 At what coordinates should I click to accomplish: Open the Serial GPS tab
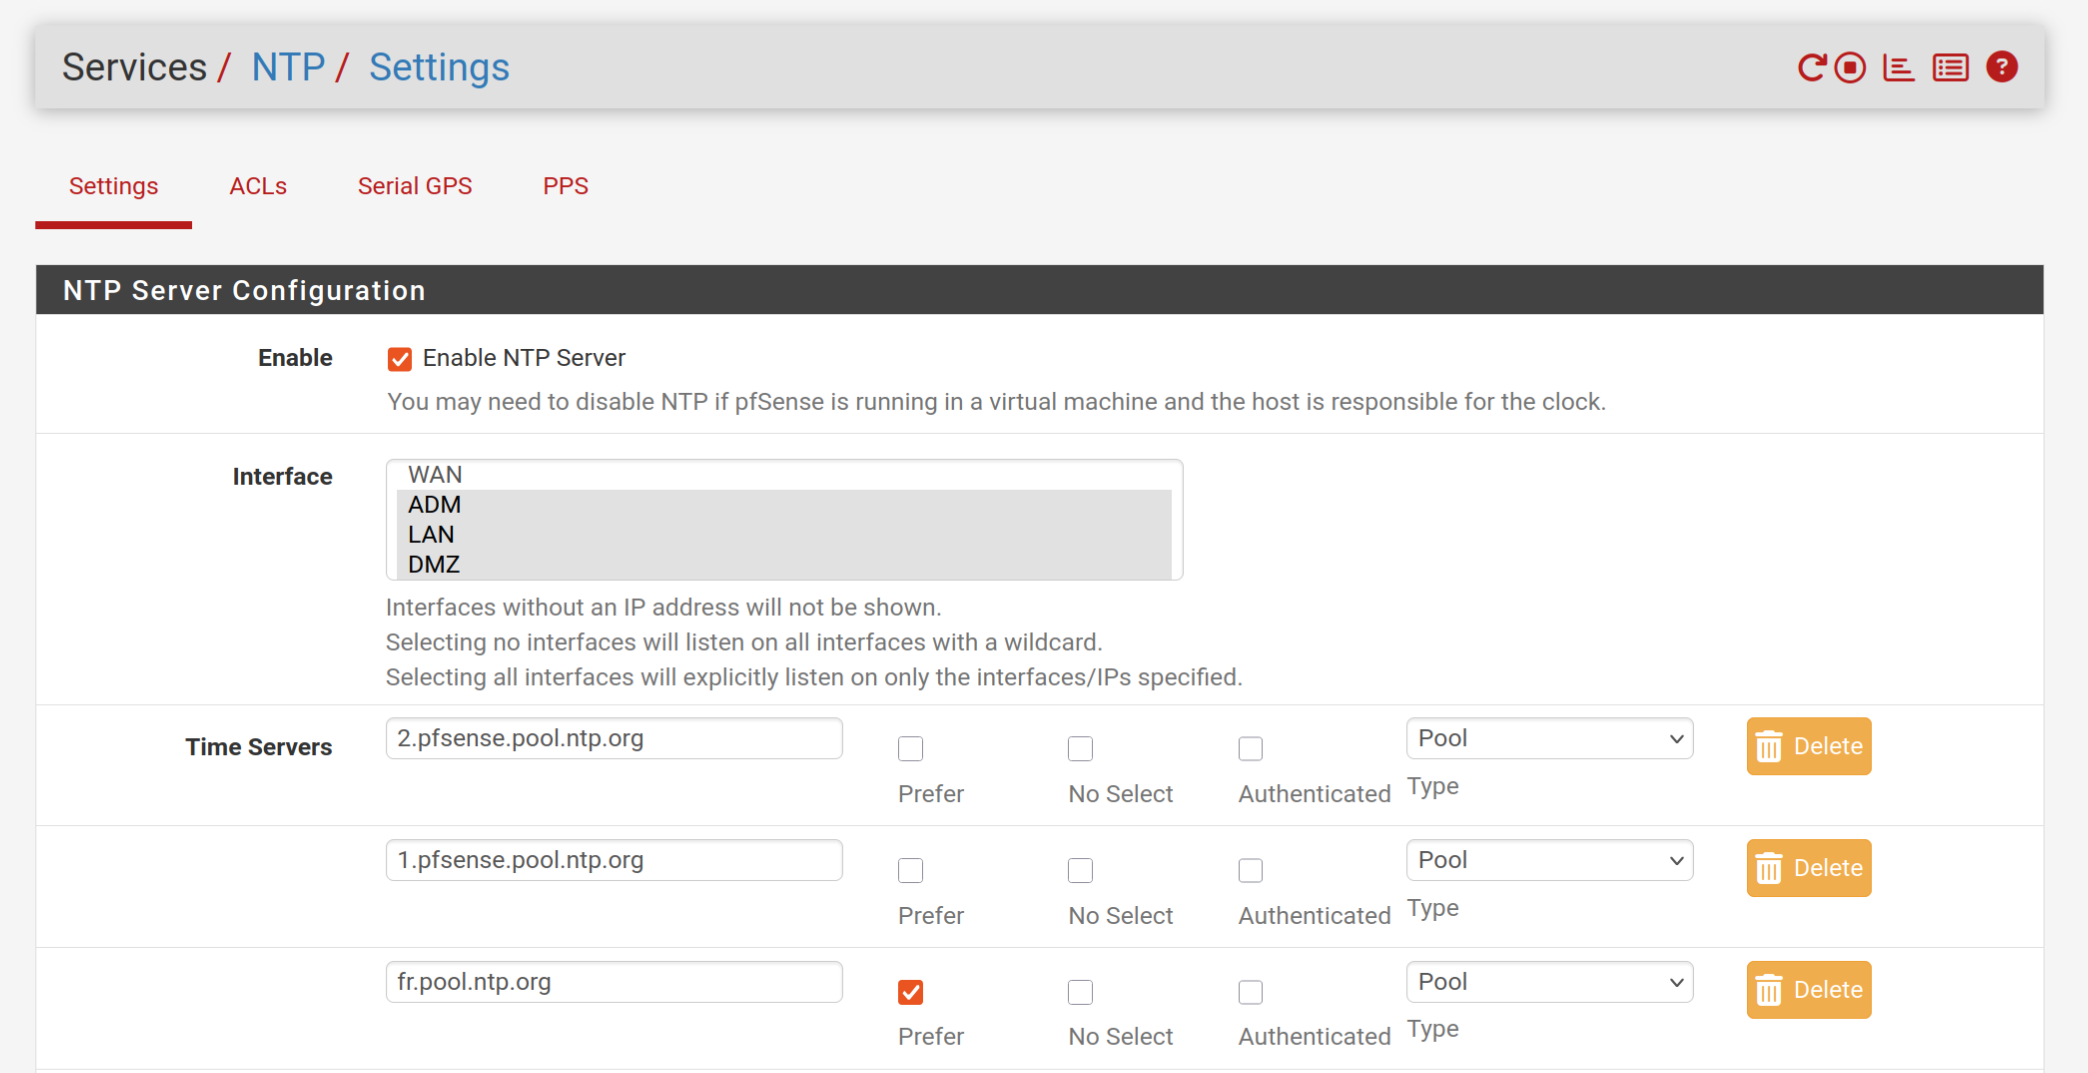pos(415,186)
